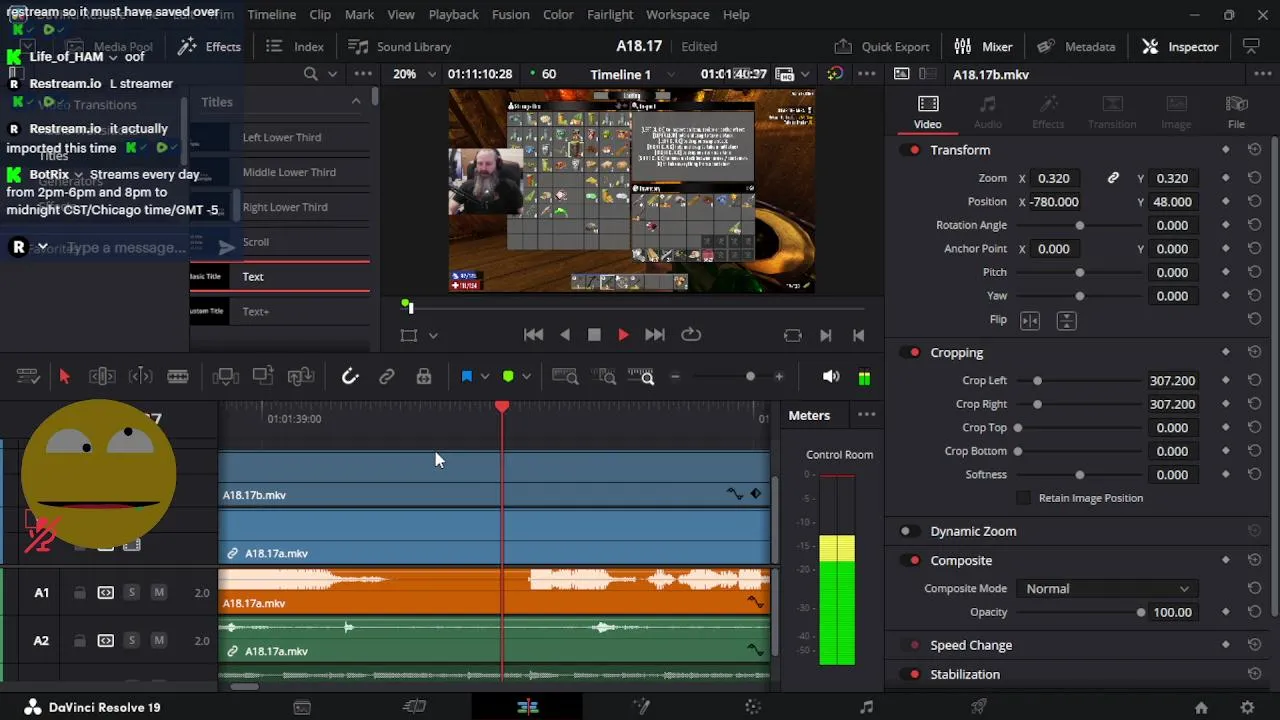Flip the clip vertically
This screenshot has height=720, width=1280.
coord(1066,320)
